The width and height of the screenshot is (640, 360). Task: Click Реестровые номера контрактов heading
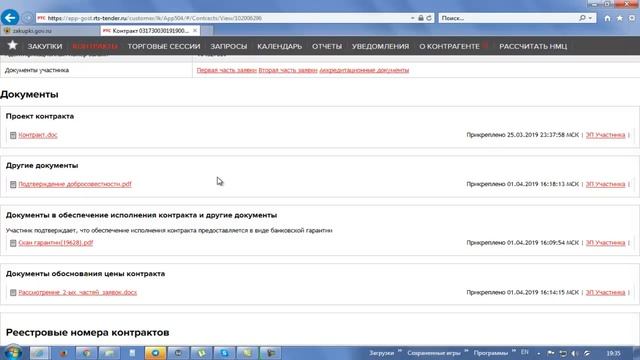87,333
